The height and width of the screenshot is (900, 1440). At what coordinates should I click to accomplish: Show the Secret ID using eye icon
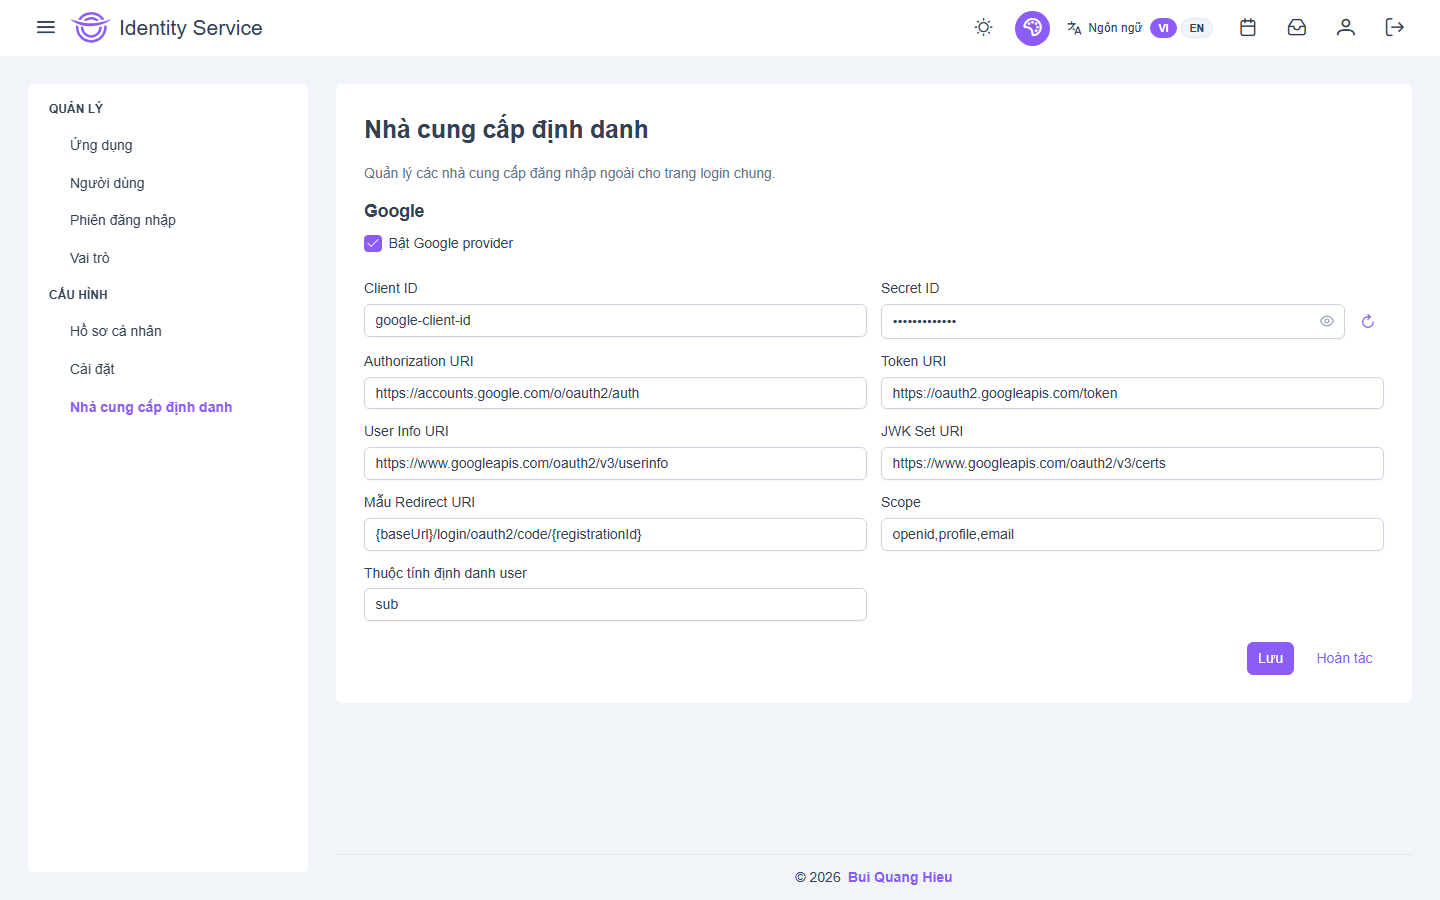(1326, 322)
